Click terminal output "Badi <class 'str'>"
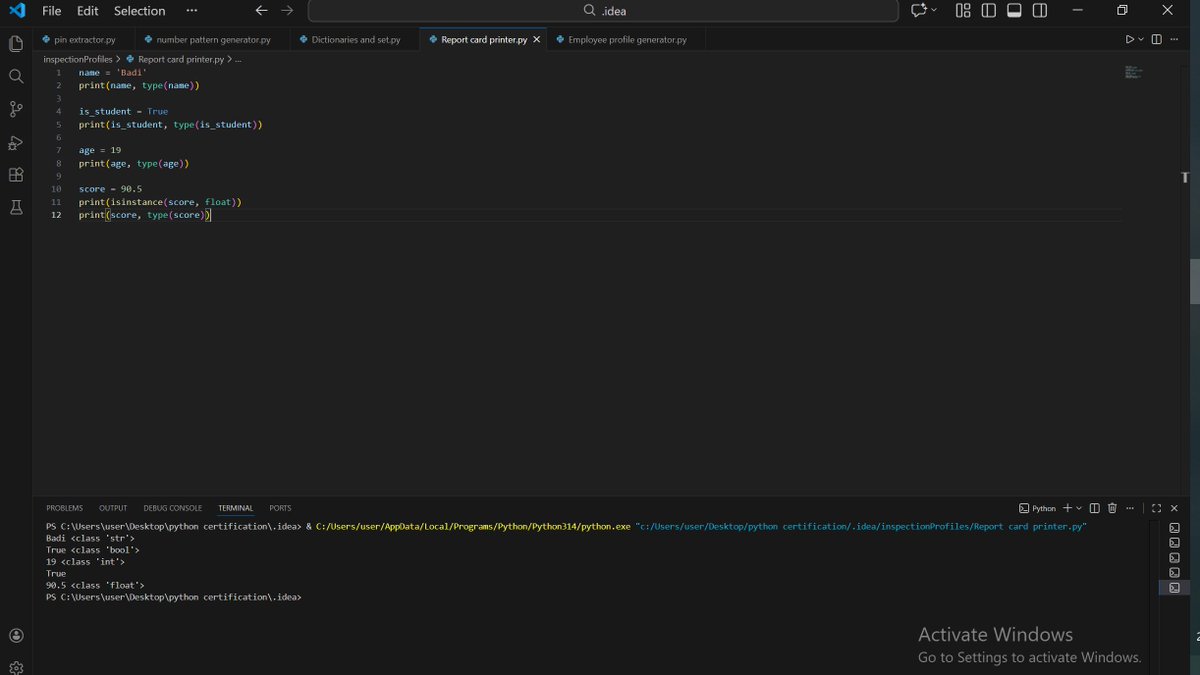 coord(90,538)
